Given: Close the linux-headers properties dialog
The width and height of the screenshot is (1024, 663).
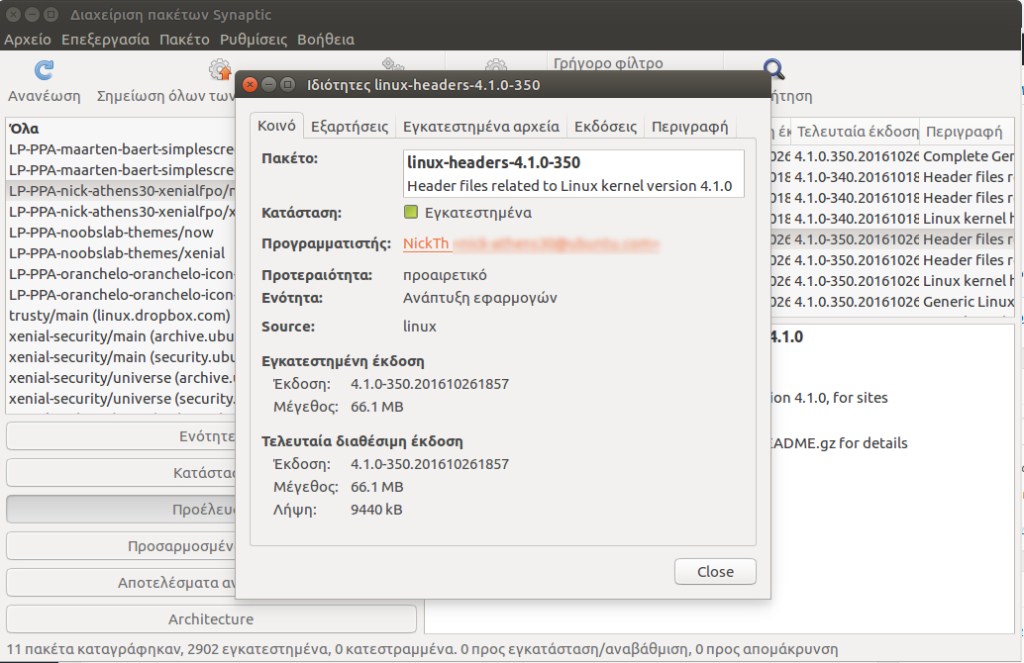Looking at the screenshot, I should coord(715,571).
